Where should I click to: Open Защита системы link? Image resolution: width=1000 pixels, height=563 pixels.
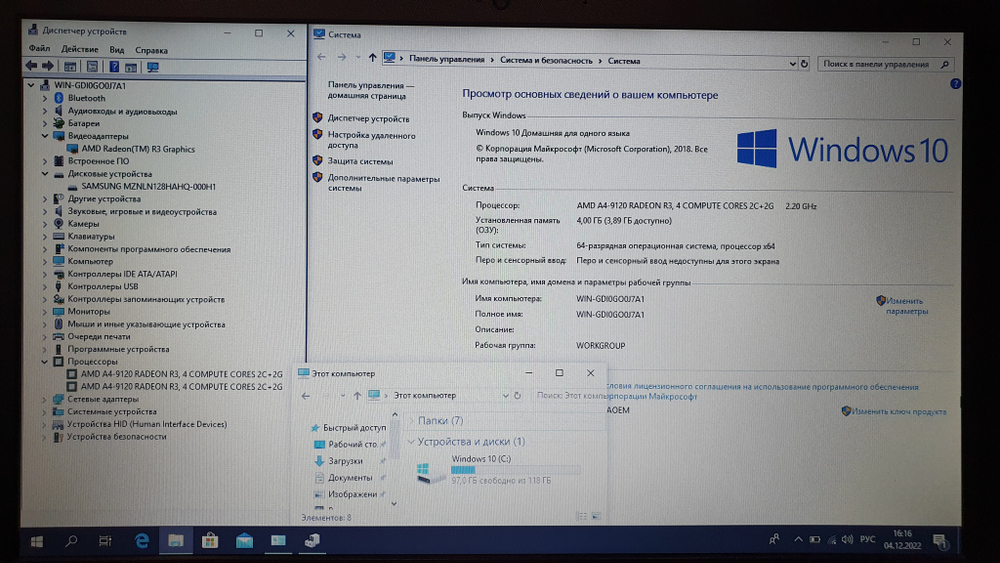coord(360,161)
